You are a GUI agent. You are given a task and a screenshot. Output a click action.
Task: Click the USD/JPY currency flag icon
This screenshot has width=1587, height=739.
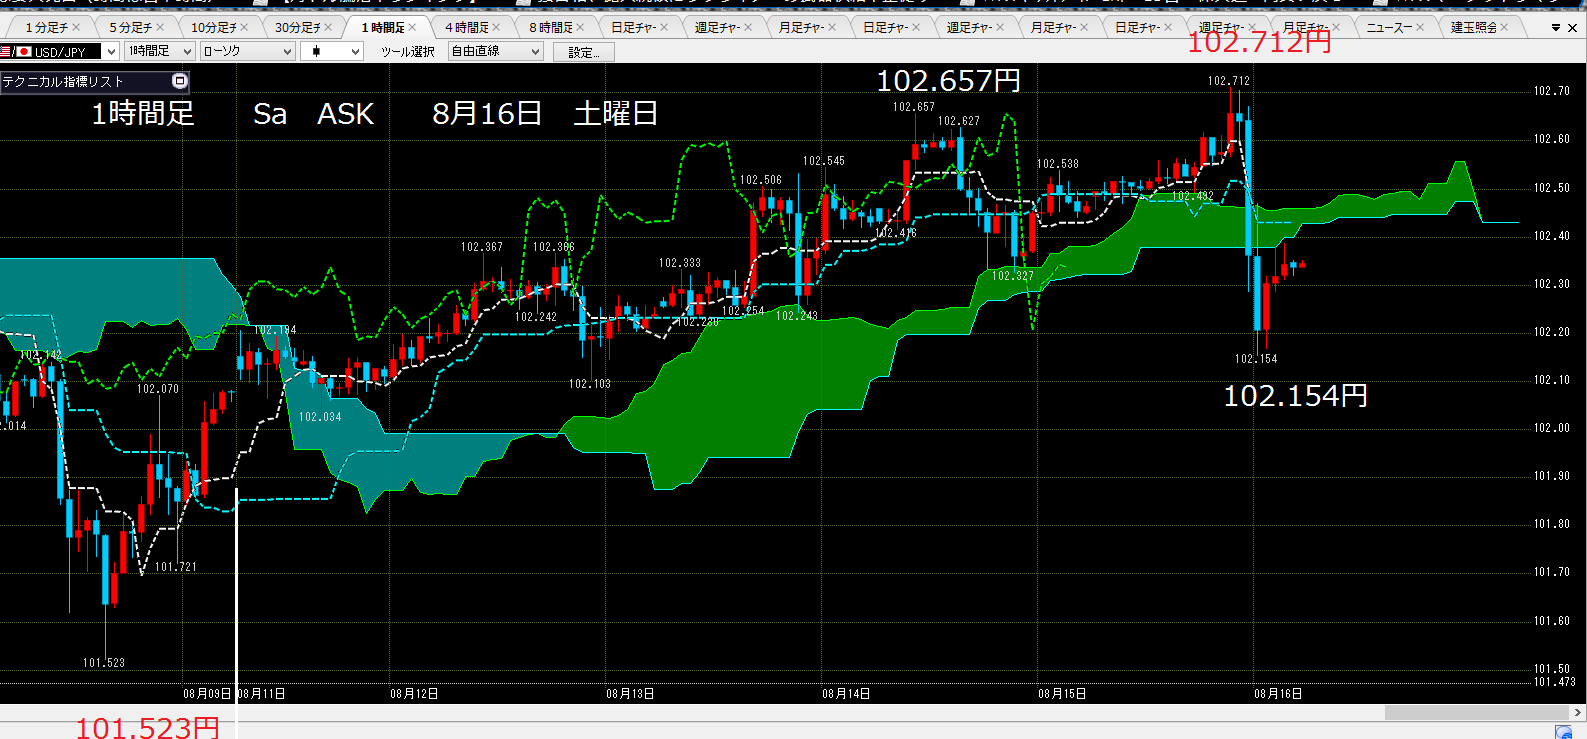pyautogui.click(x=16, y=51)
